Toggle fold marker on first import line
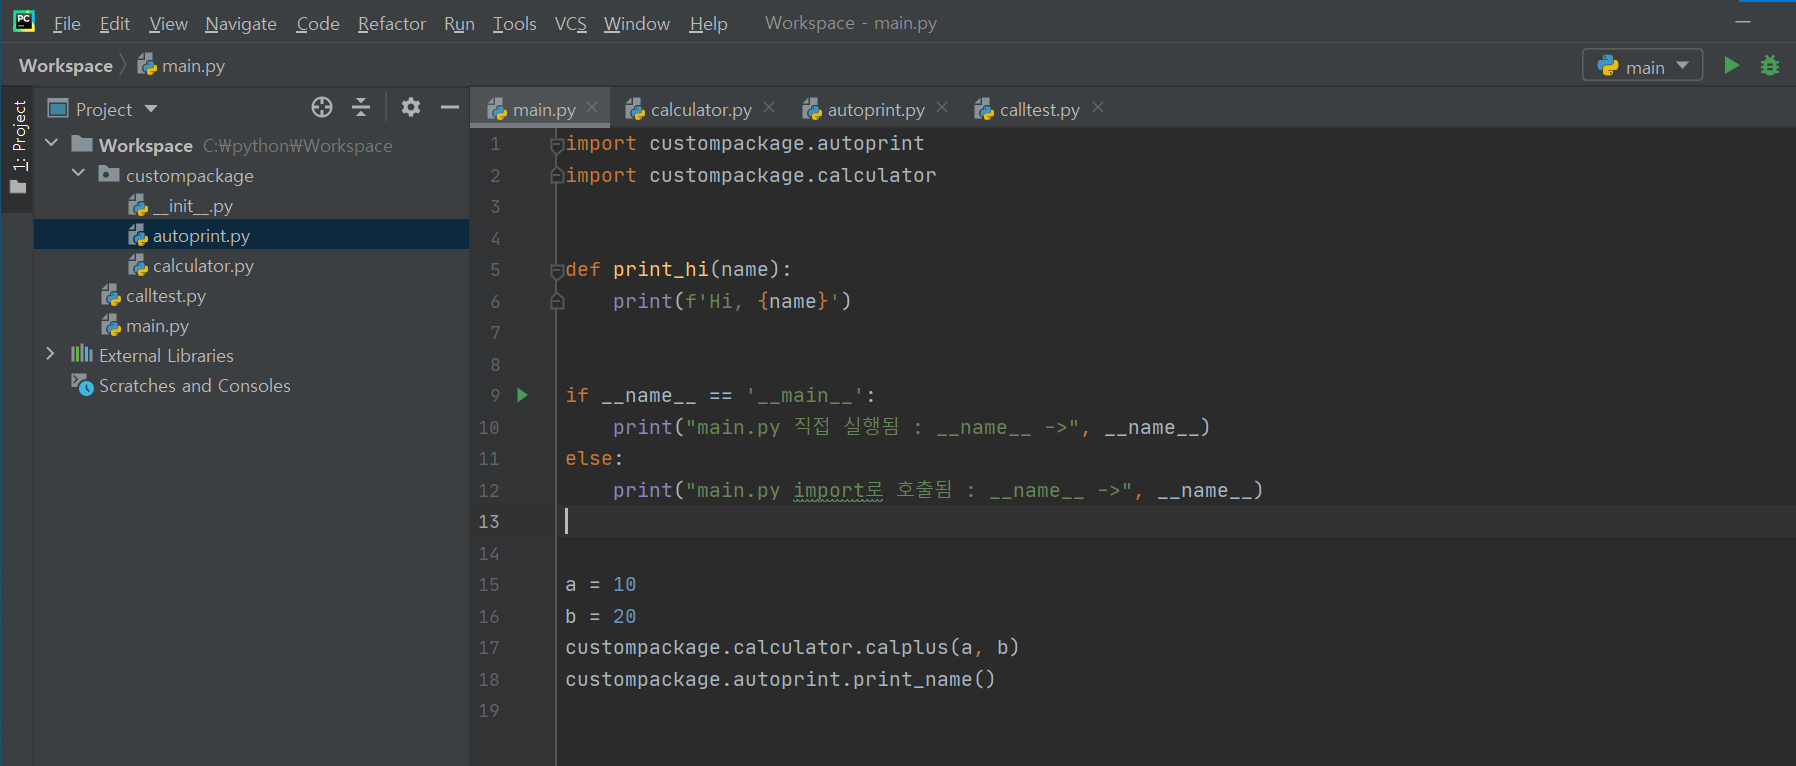This screenshot has width=1796, height=766. [557, 144]
